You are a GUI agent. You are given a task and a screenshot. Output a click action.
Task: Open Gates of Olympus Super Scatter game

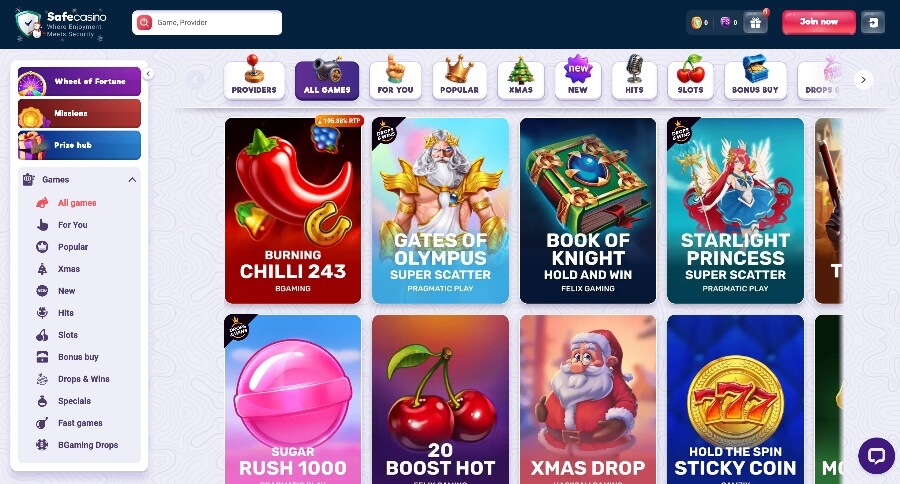[440, 211]
